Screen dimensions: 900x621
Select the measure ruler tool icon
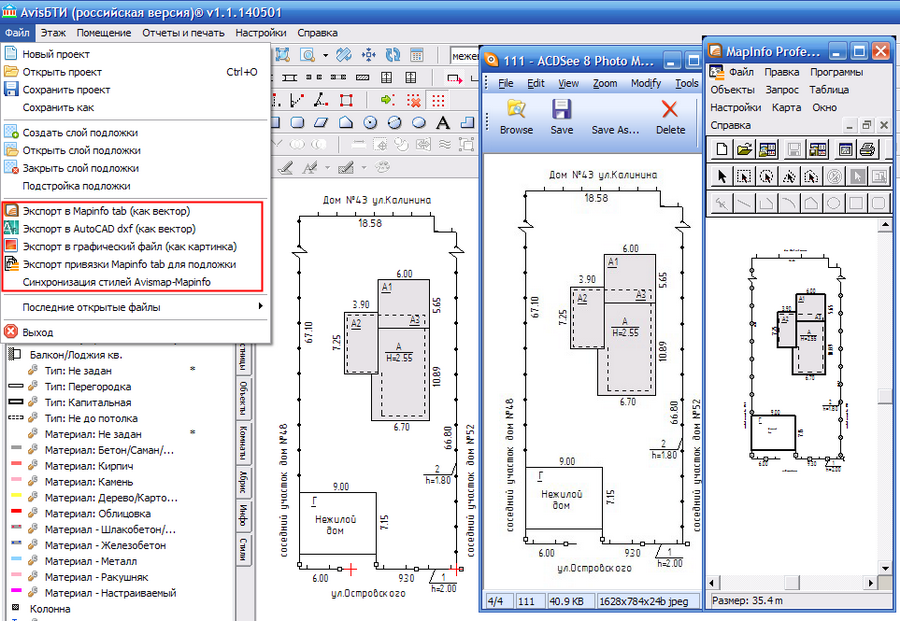point(344,55)
